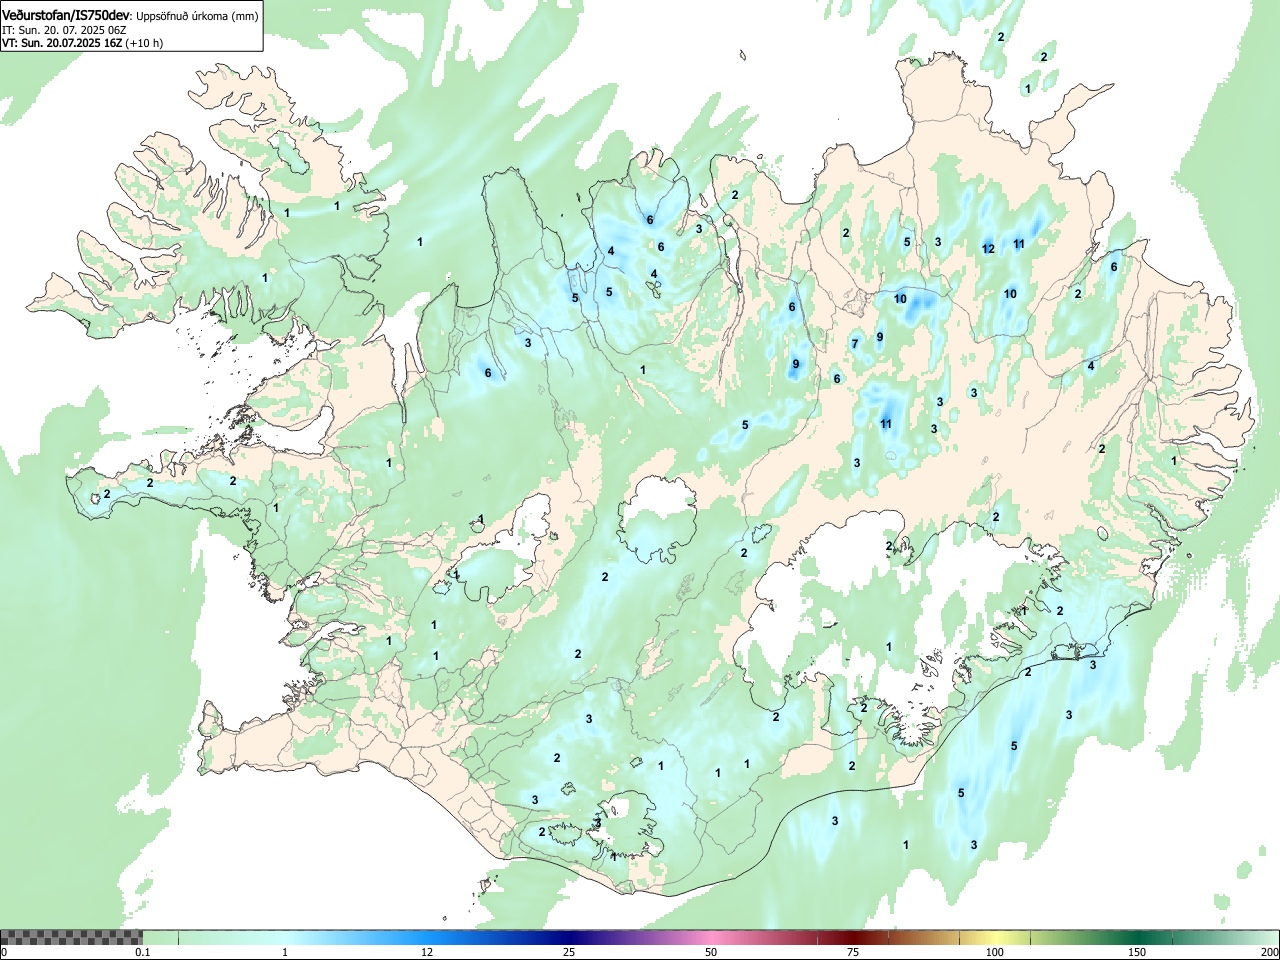This screenshot has height=960, width=1280.
Task: Click the checkered no-data segment of the color bar
Action: pyautogui.click(x=71, y=937)
